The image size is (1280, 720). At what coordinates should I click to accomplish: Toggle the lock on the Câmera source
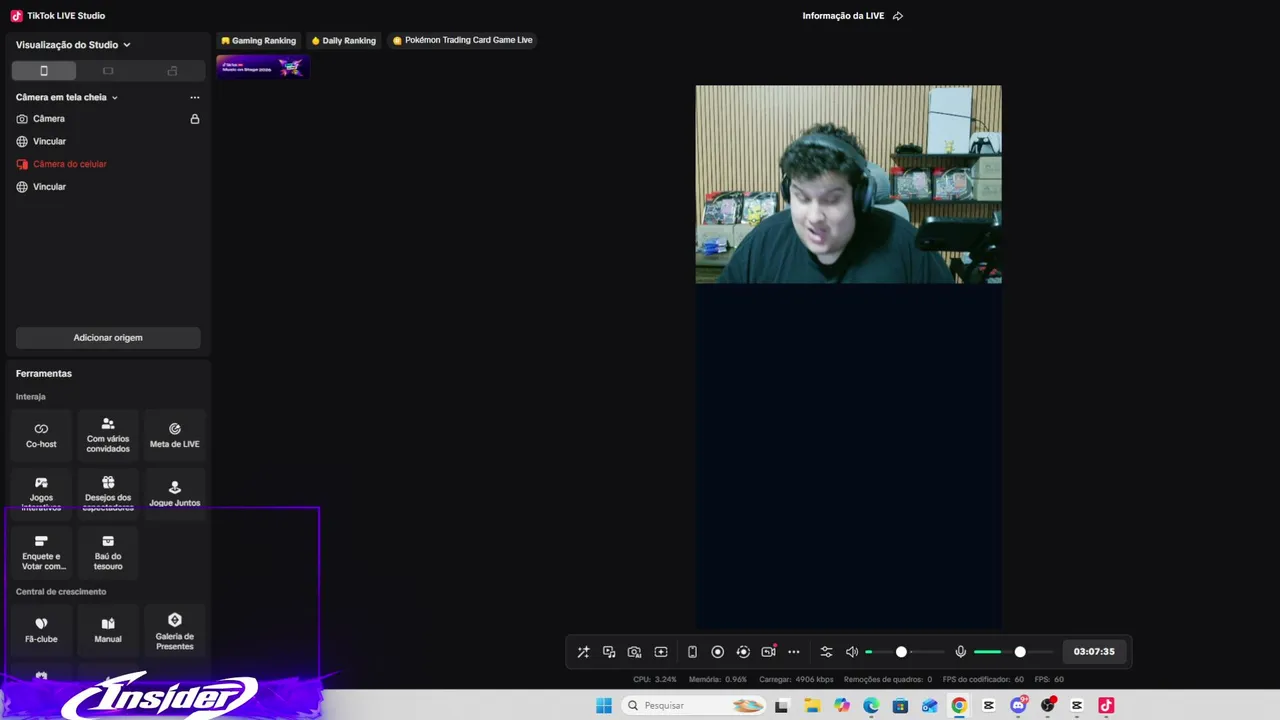[195, 119]
